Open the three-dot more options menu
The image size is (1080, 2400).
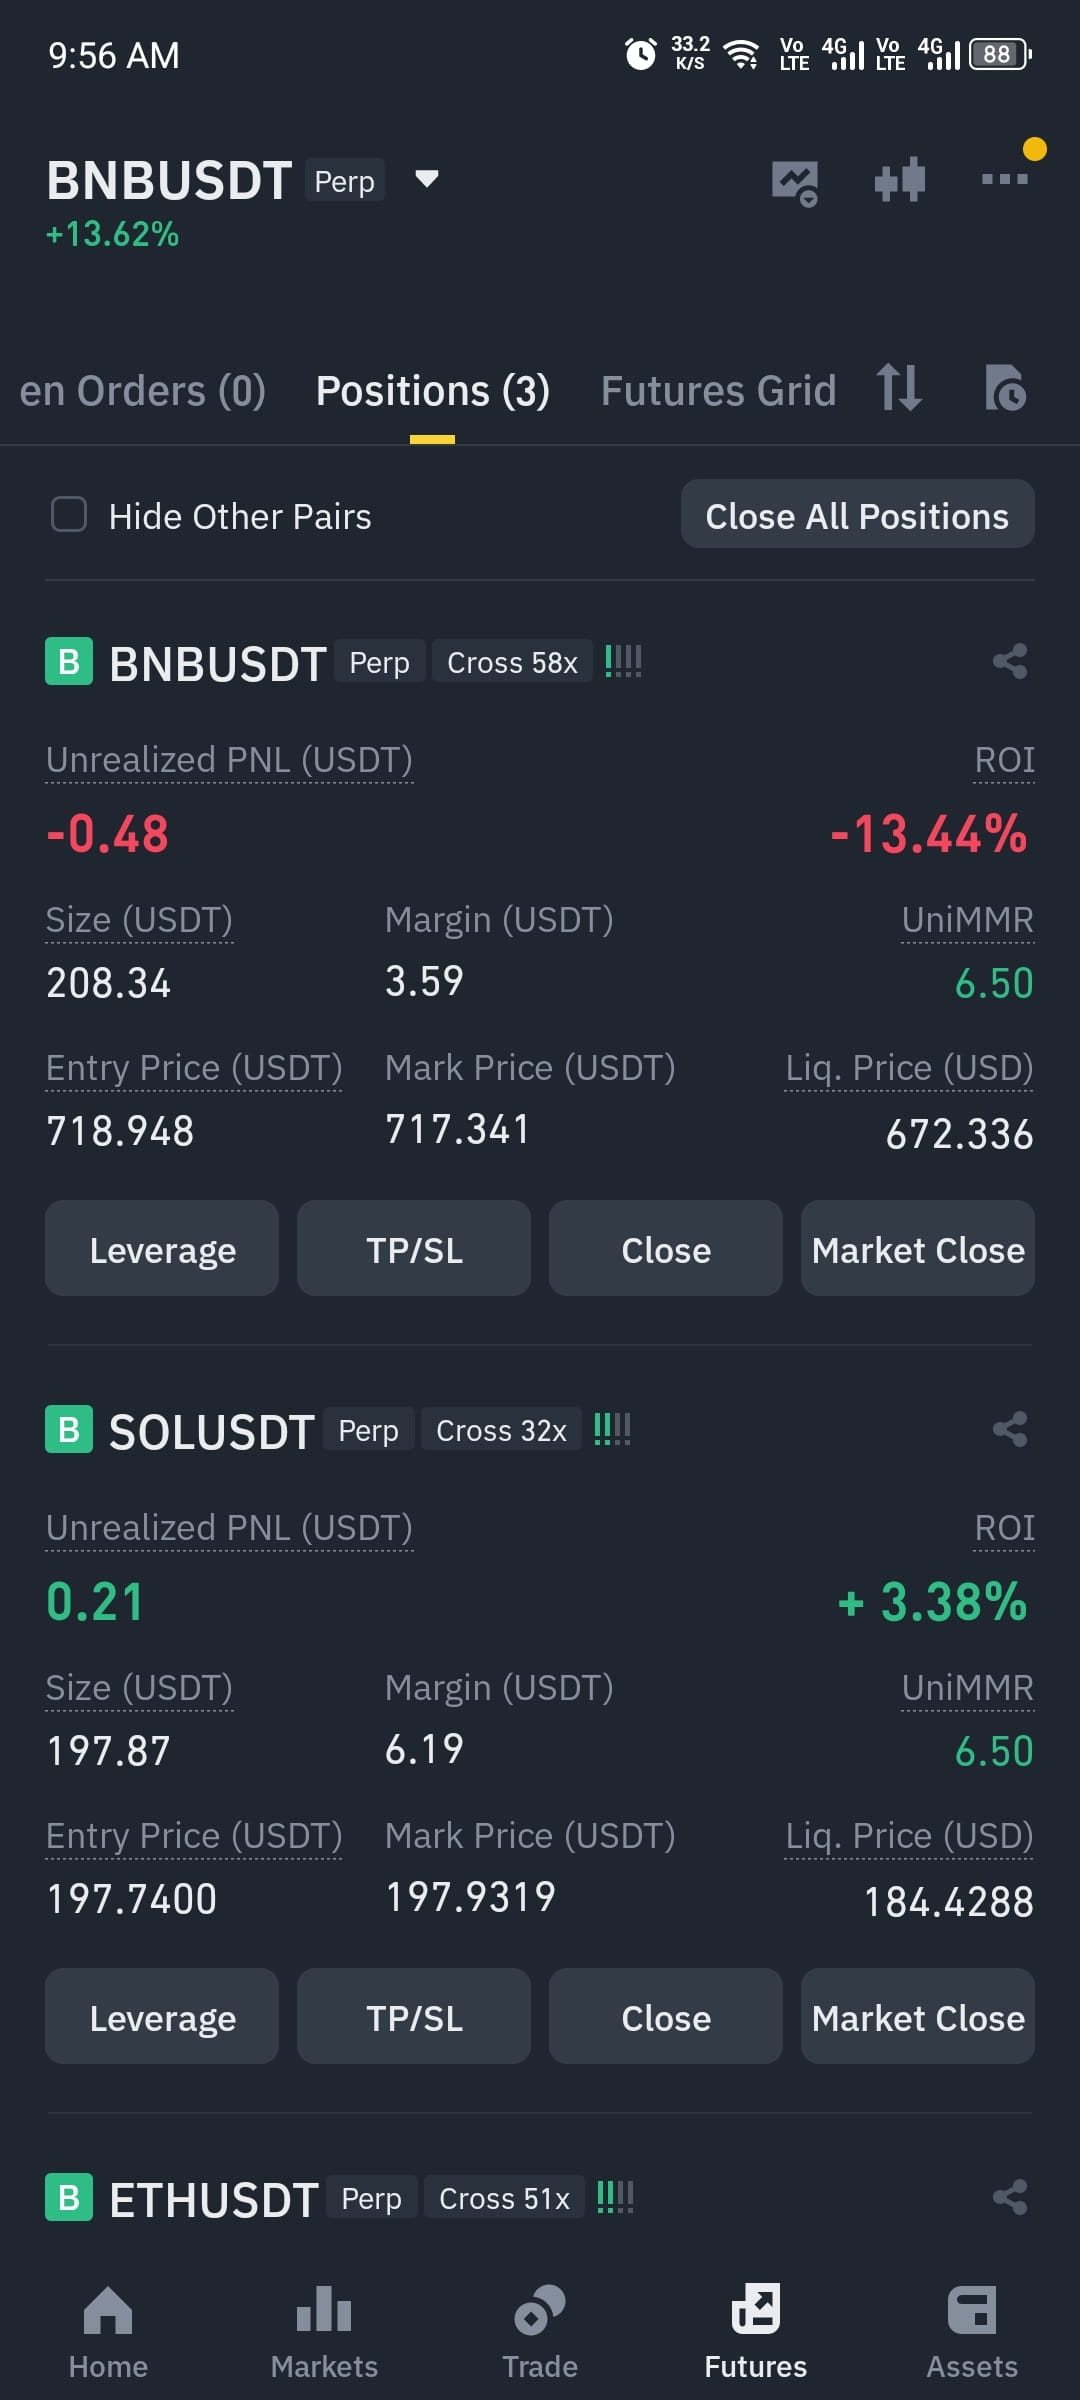coord(1004,179)
